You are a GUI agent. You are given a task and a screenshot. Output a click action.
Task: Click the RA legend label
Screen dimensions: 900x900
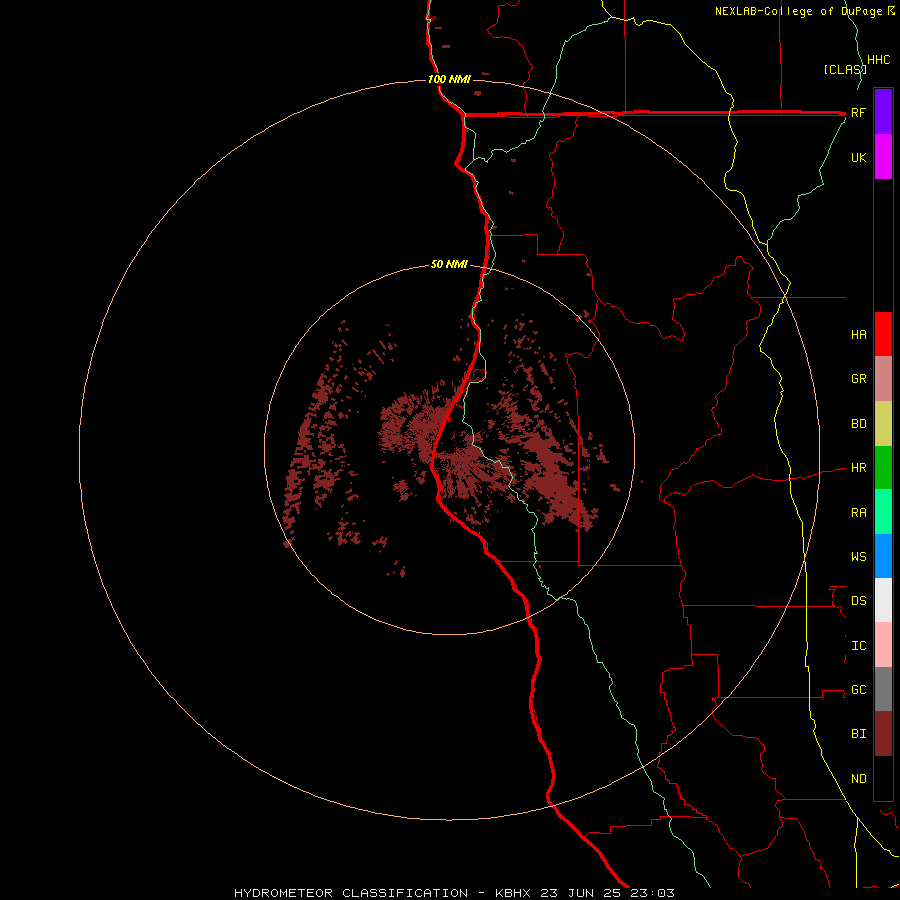pyautogui.click(x=858, y=513)
